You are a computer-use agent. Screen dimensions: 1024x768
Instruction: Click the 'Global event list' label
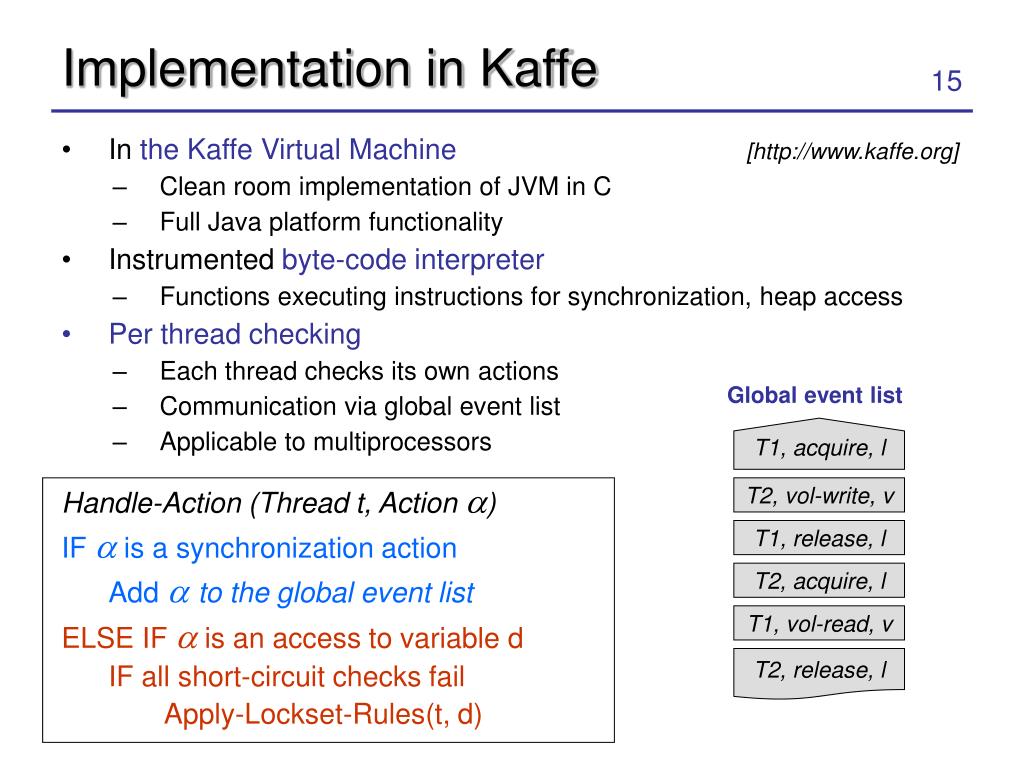tap(814, 395)
